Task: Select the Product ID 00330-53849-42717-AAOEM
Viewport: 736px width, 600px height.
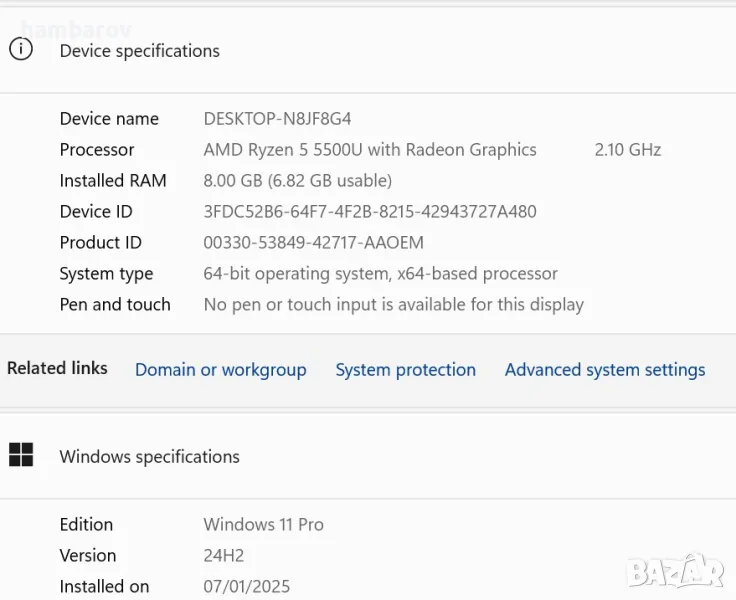Action: click(313, 243)
